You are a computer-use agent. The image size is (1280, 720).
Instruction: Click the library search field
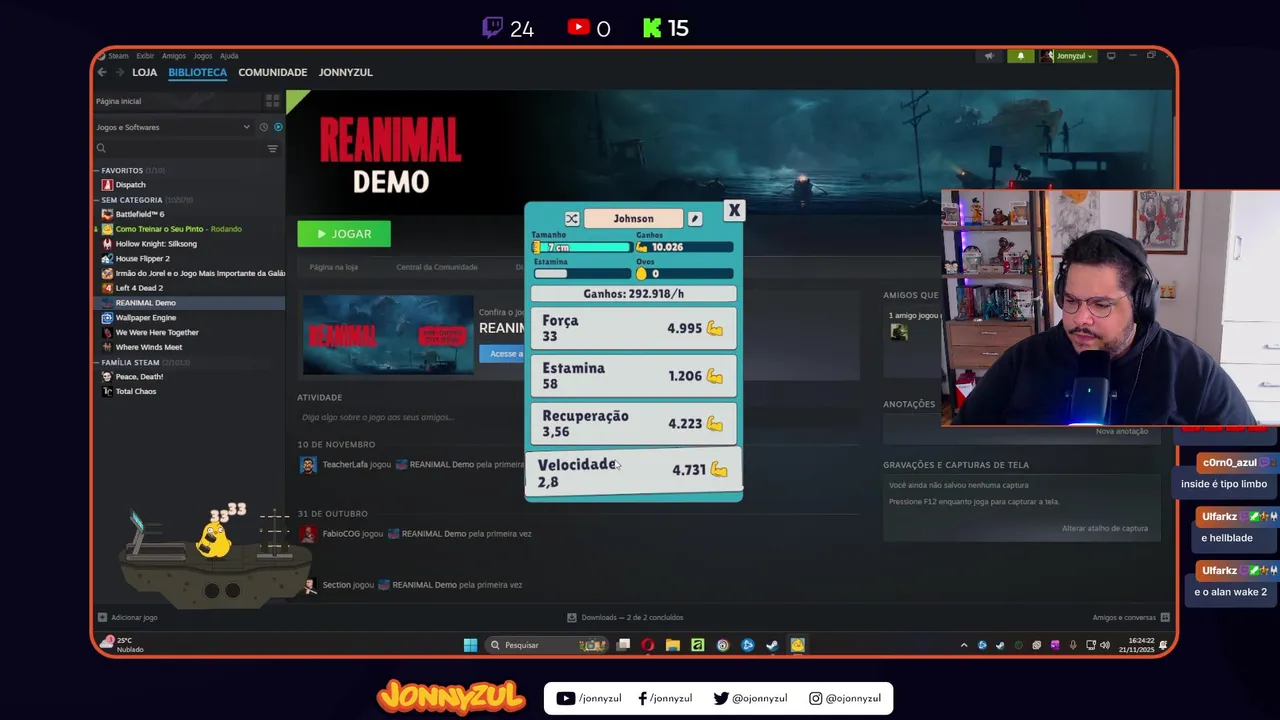[x=178, y=148]
